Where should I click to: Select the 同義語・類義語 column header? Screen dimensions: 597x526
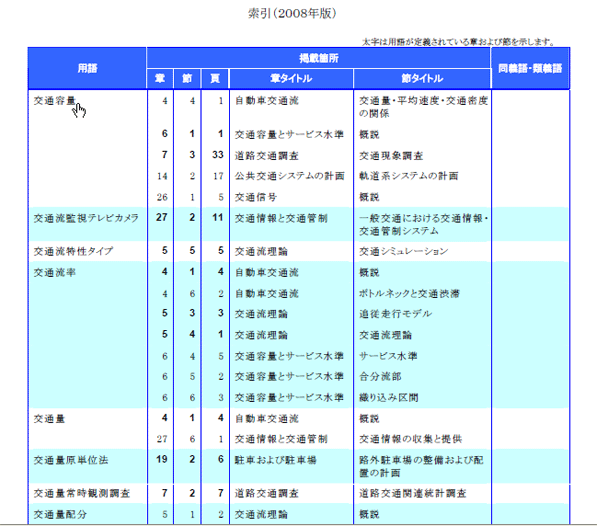click(530, 69)
